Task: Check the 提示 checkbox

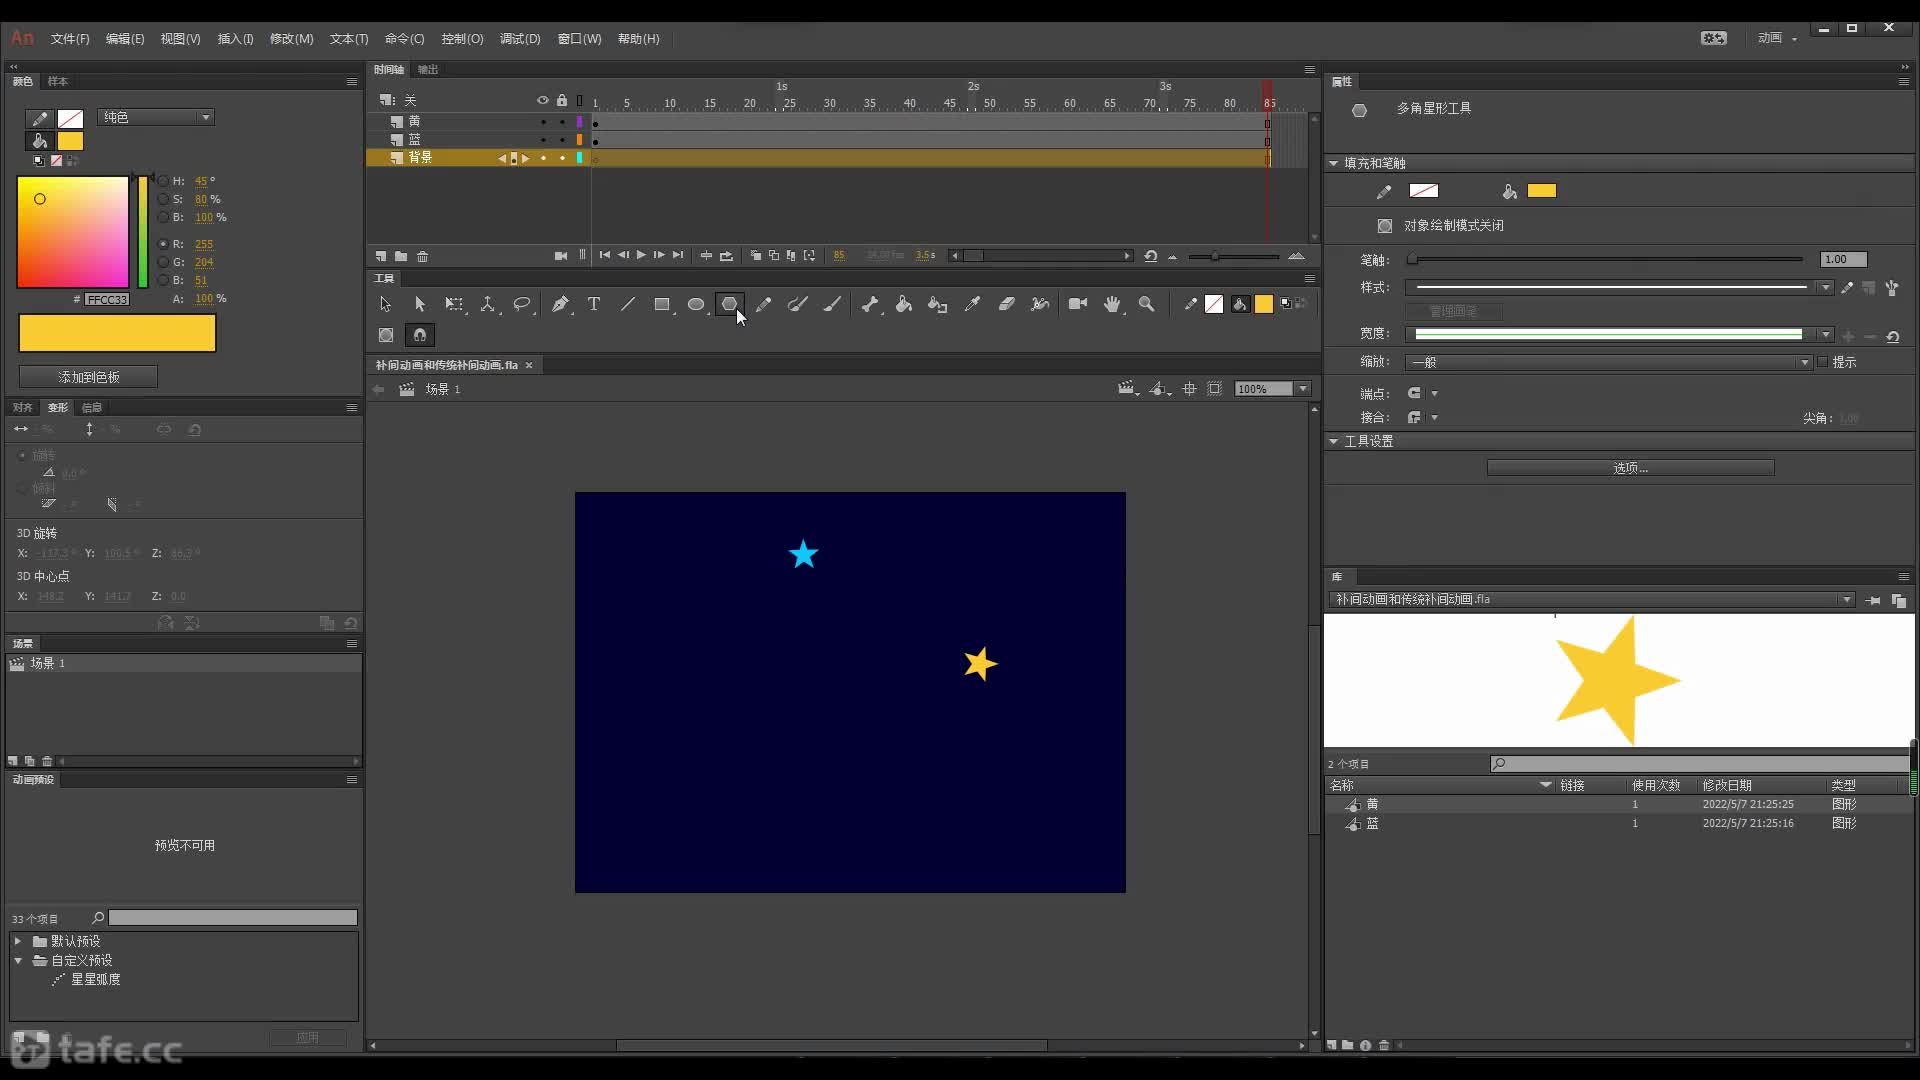Action: tap(1822, 362)
